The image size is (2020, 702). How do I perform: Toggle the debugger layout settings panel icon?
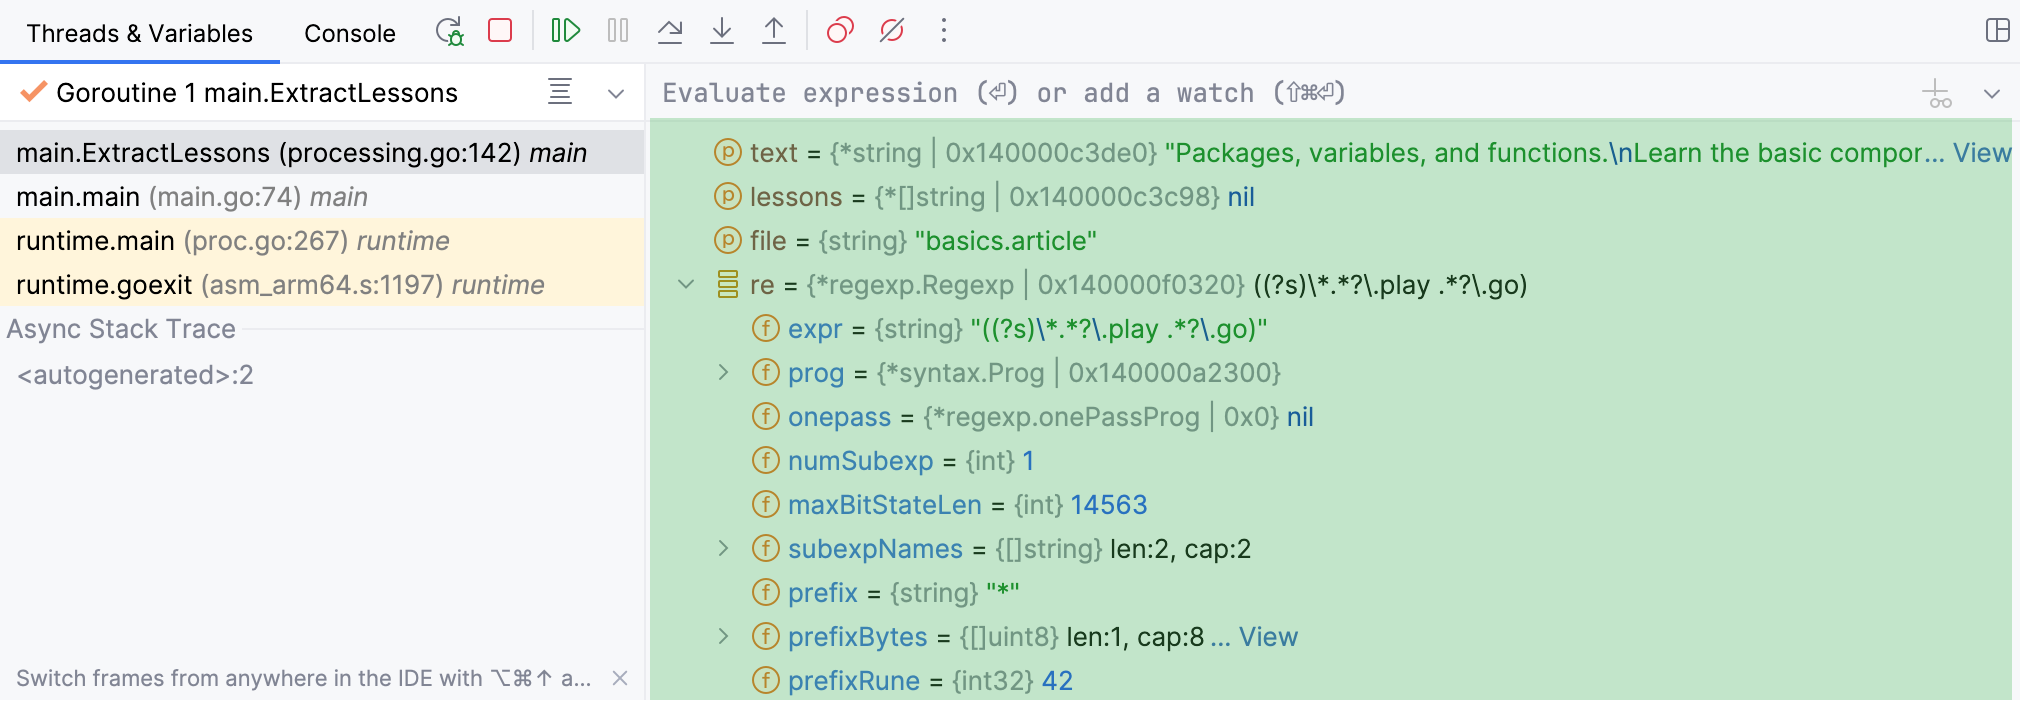(1996, 30)
